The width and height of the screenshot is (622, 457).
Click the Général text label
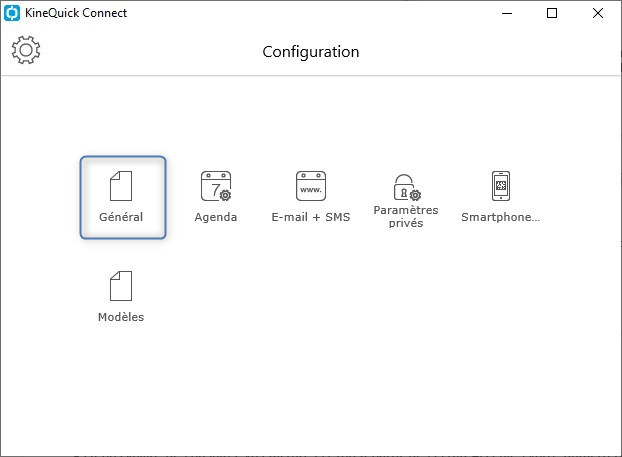click(x=121, y=217)
